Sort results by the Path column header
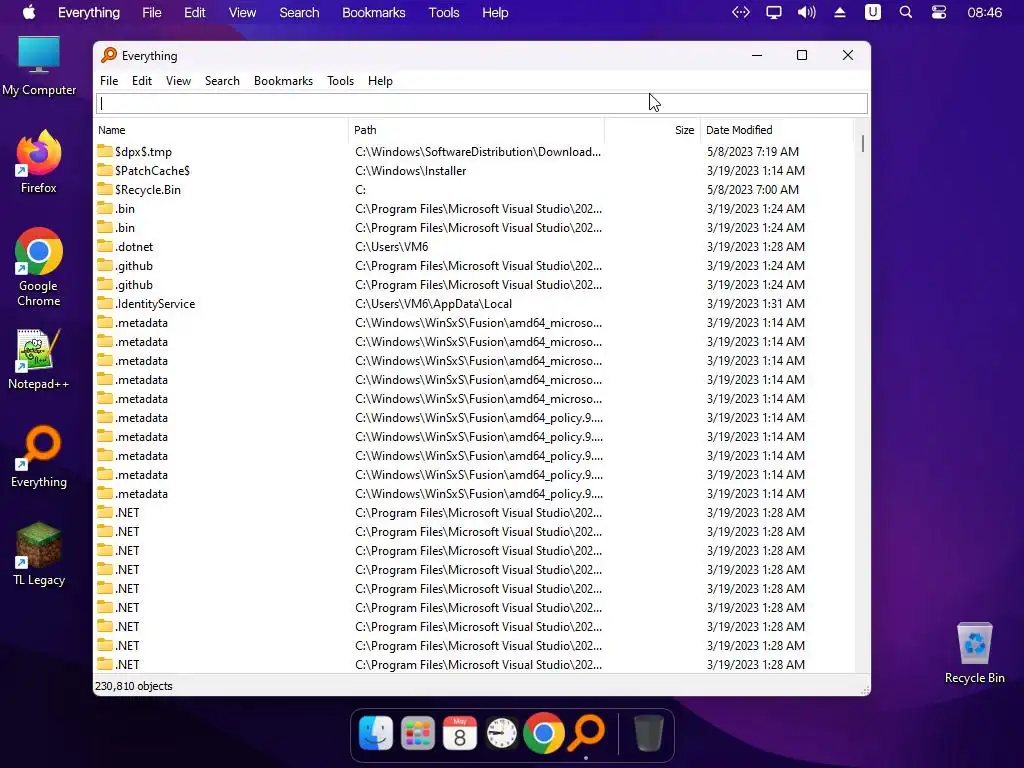Image resolution: width=1024 pixels, height=768 pixels. click(477, 130)
